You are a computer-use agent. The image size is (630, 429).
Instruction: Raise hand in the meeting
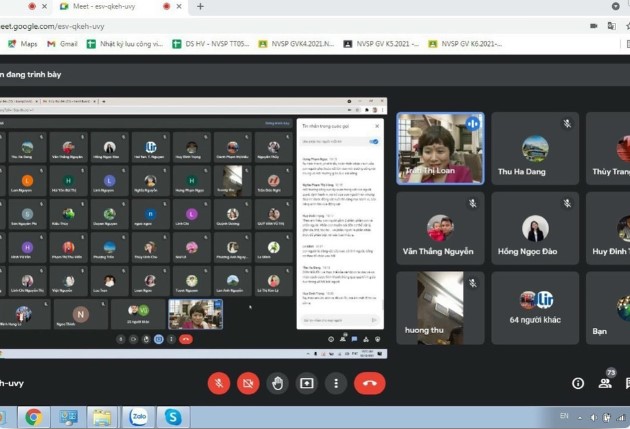click(277, 383)
